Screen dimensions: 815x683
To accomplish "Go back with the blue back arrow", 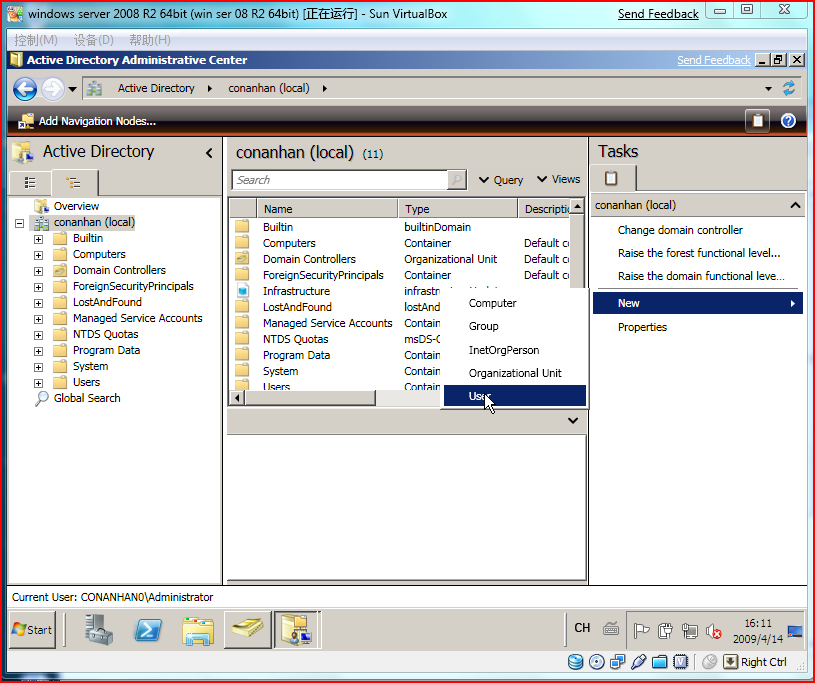I will pos(24,89).
